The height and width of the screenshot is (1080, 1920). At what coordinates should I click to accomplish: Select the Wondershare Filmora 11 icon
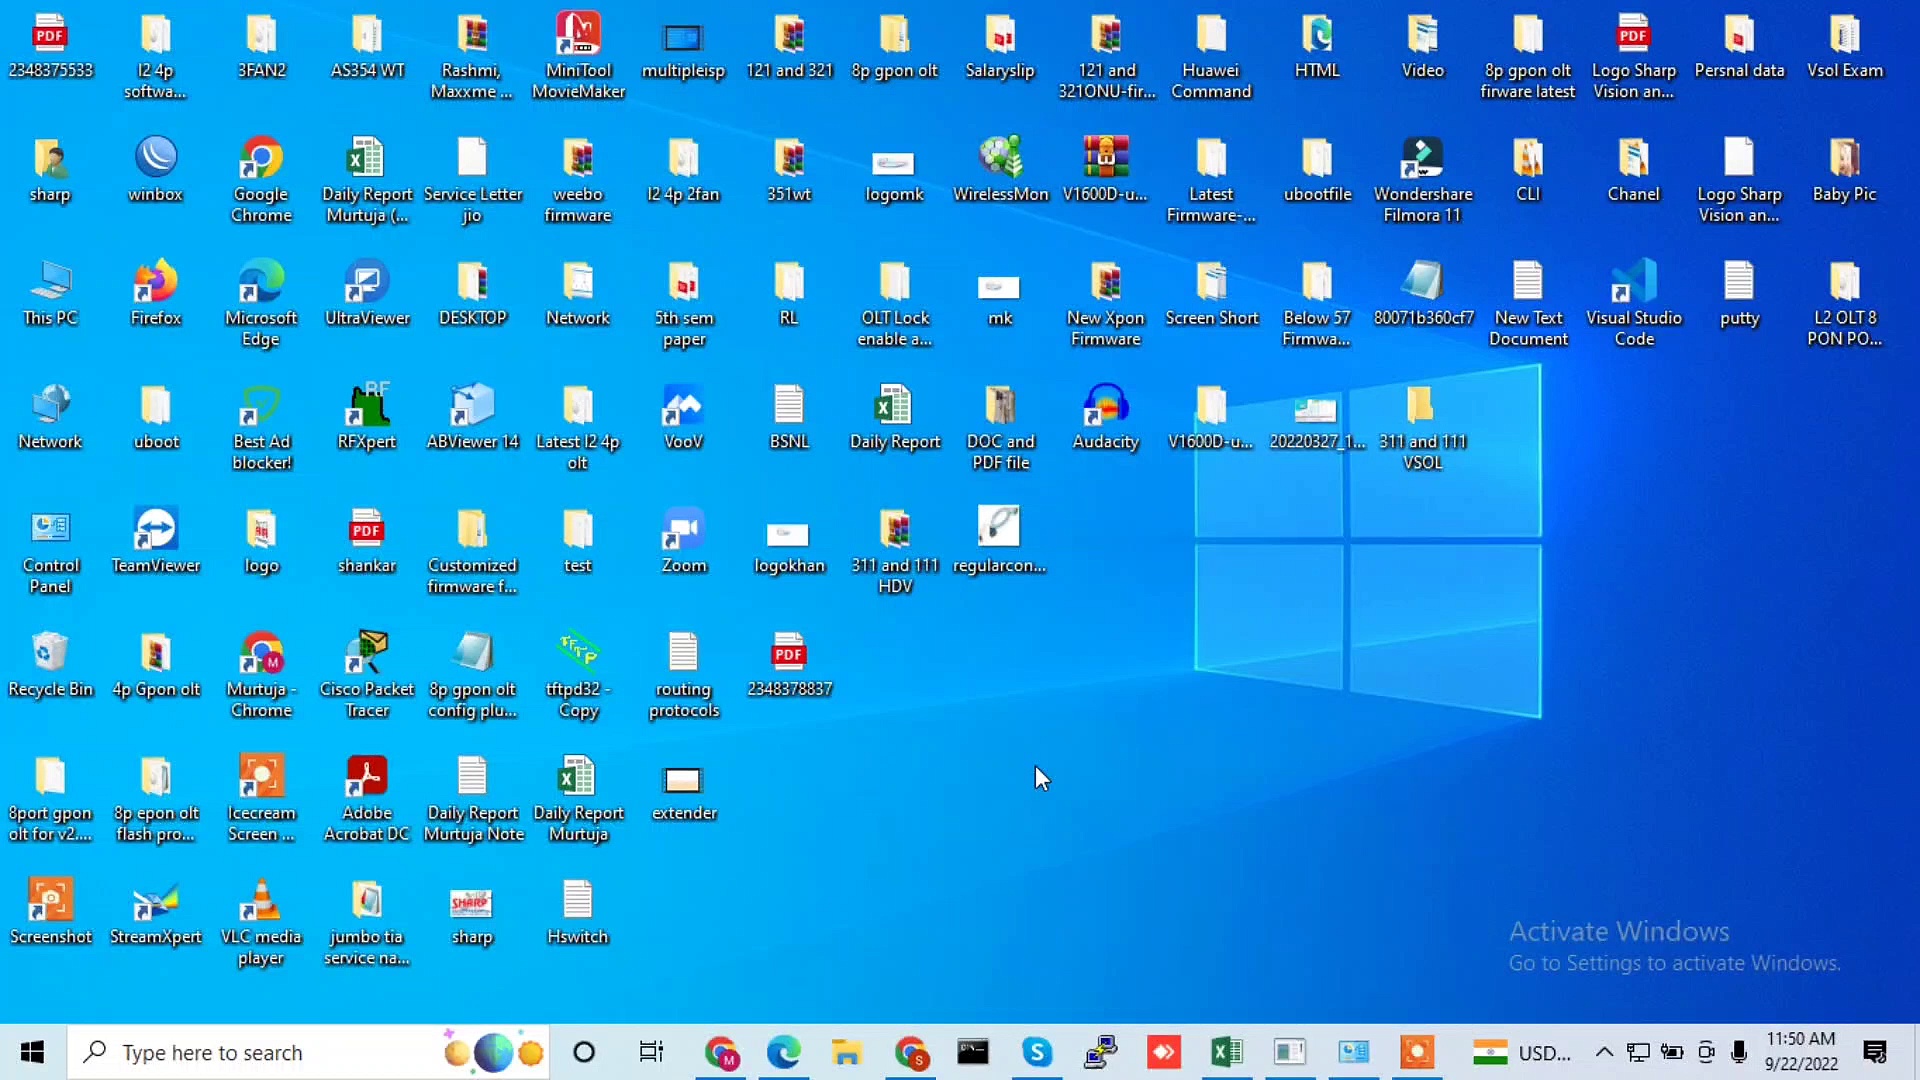[x=1422, y=160]
